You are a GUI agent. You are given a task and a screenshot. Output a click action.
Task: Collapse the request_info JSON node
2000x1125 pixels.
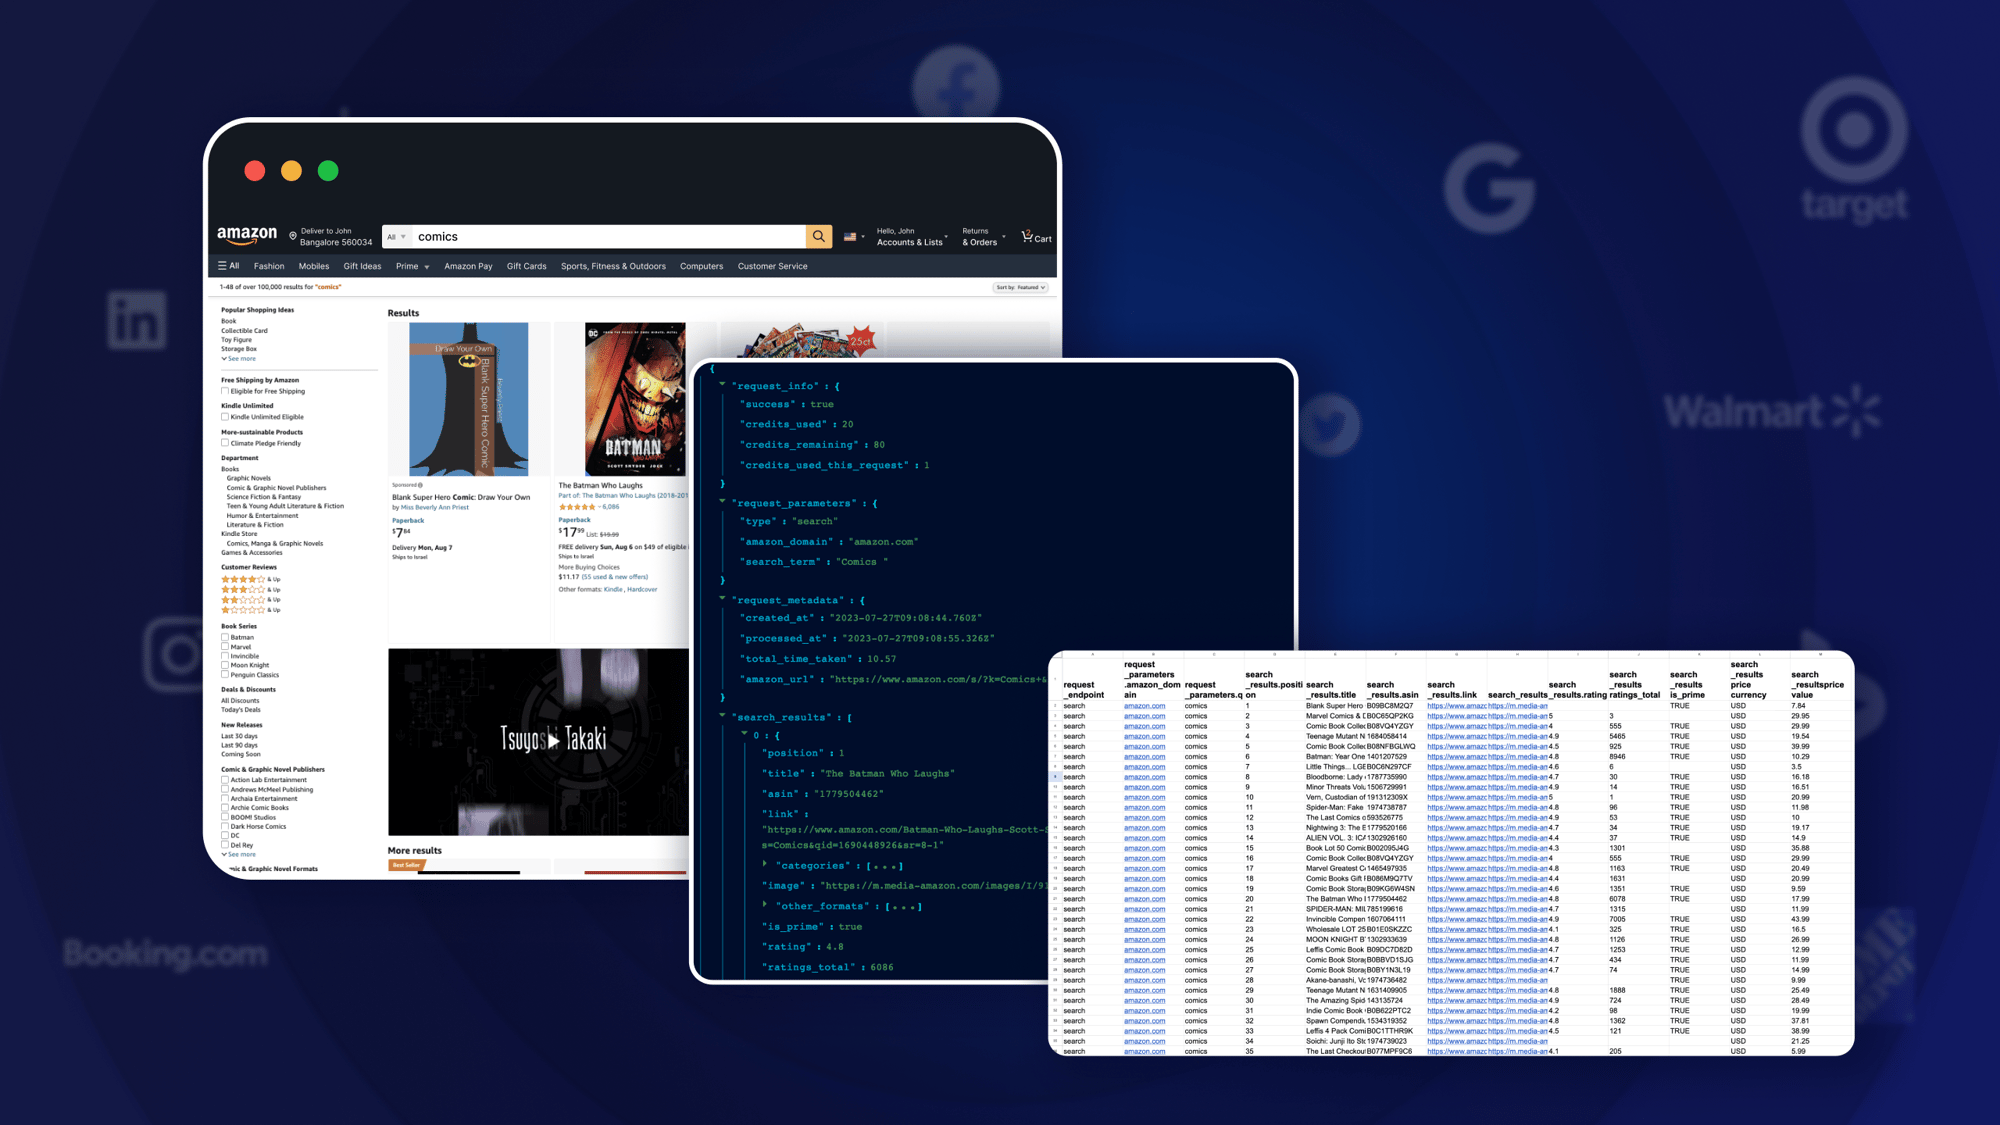click(x=722, y=385)
